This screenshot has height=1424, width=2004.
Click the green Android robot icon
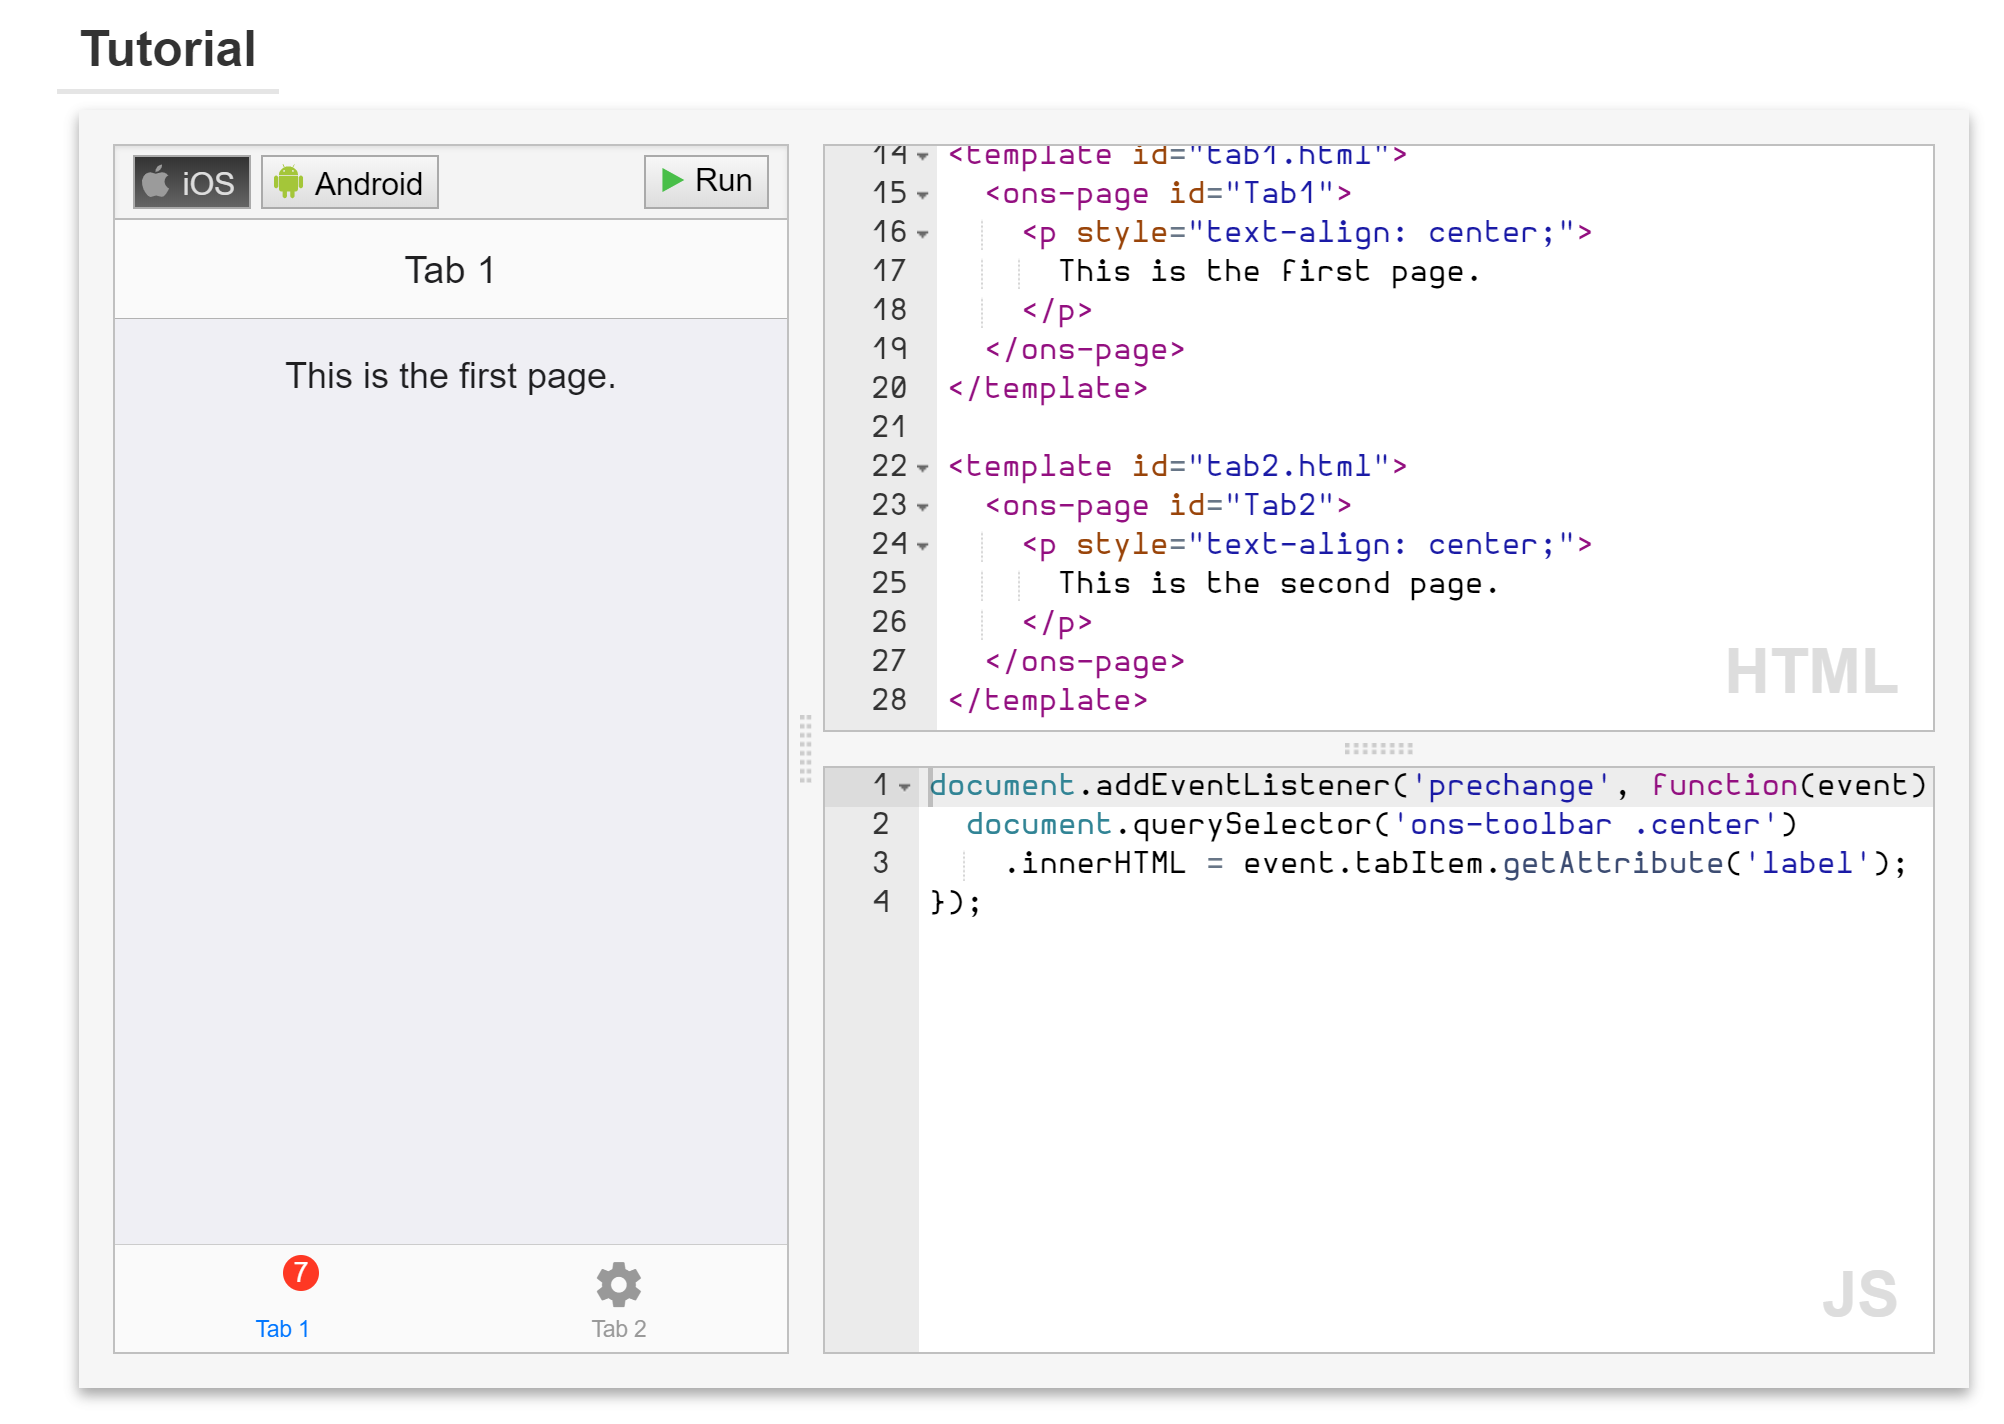click(288, 182)
